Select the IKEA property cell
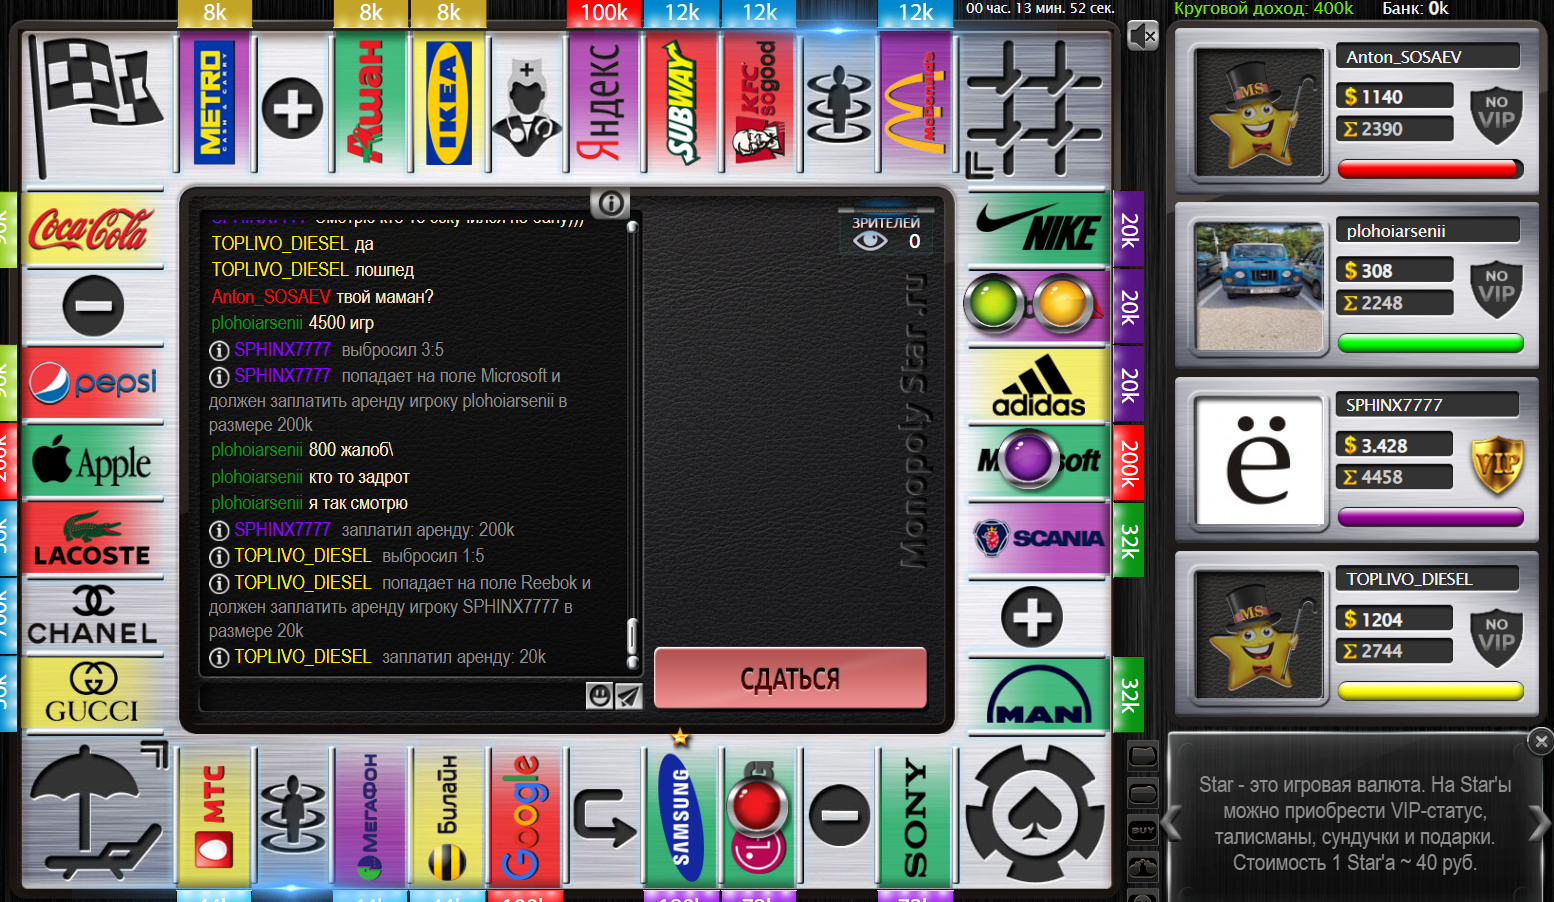1554x902 pixels. [448, 103]
